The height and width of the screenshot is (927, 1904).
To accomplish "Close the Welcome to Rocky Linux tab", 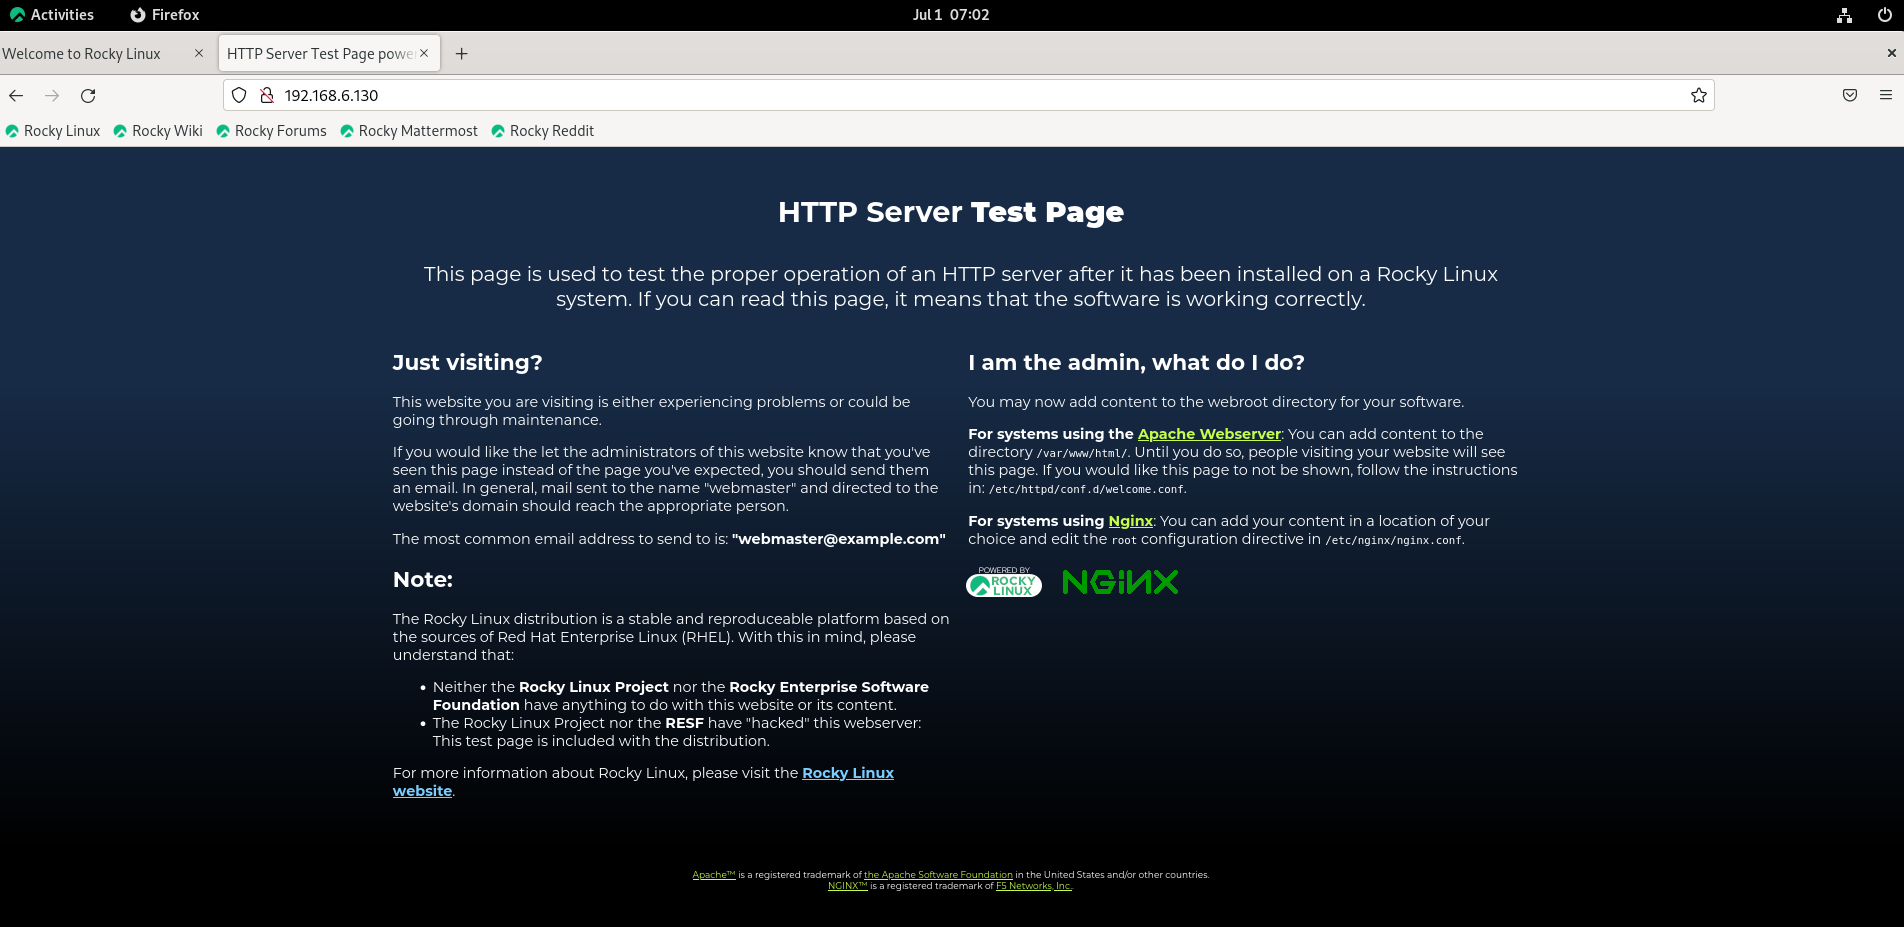I will [x=198, y=54].
